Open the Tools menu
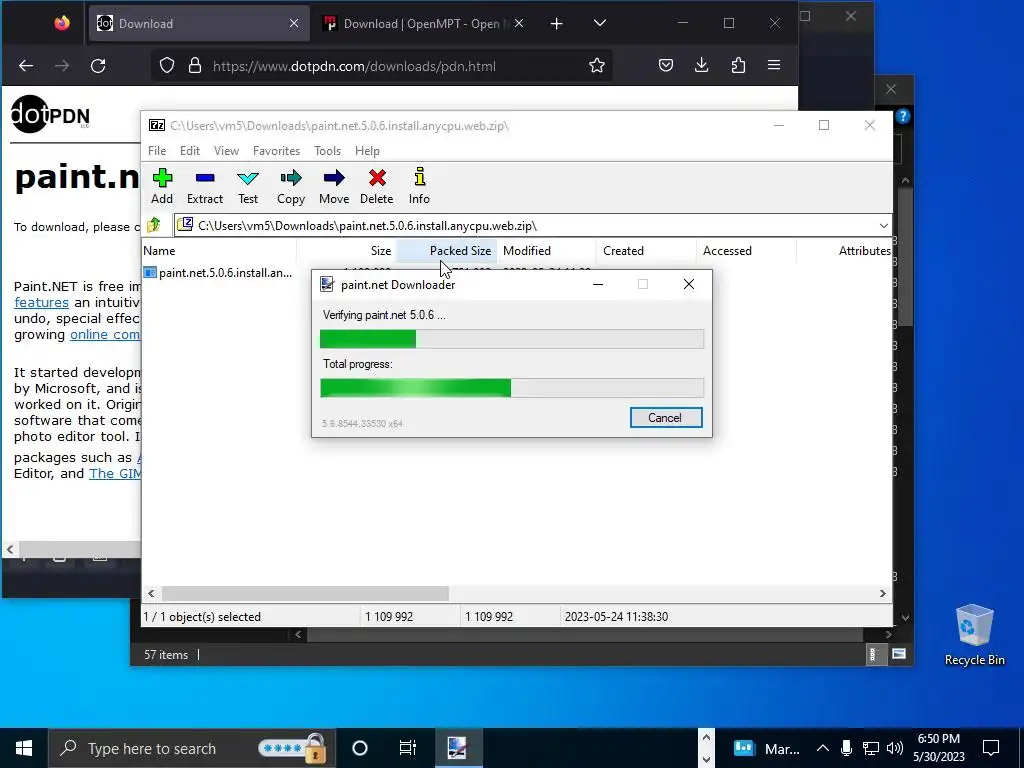Viewport: 1024px width, 768px height. tap(327, 151)
